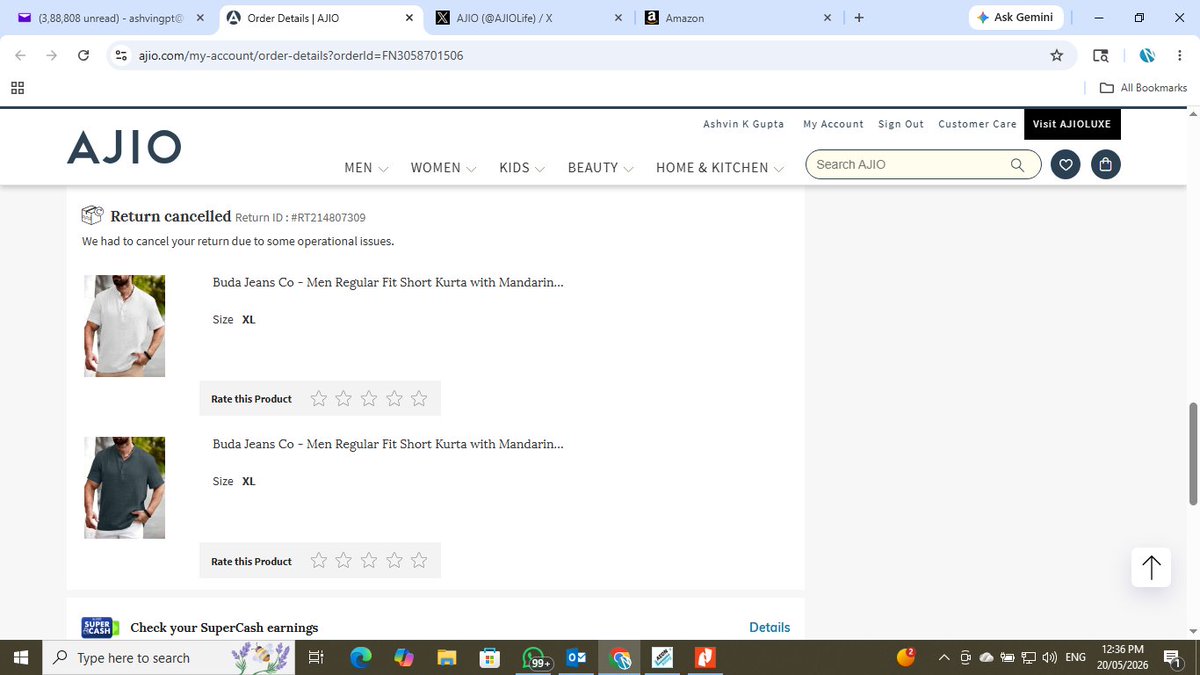Image resolution: width=1200 pixels, height=675 pixels.
Task: Click the page vertical scrollbar thumb
Action: click(1192, 454)
